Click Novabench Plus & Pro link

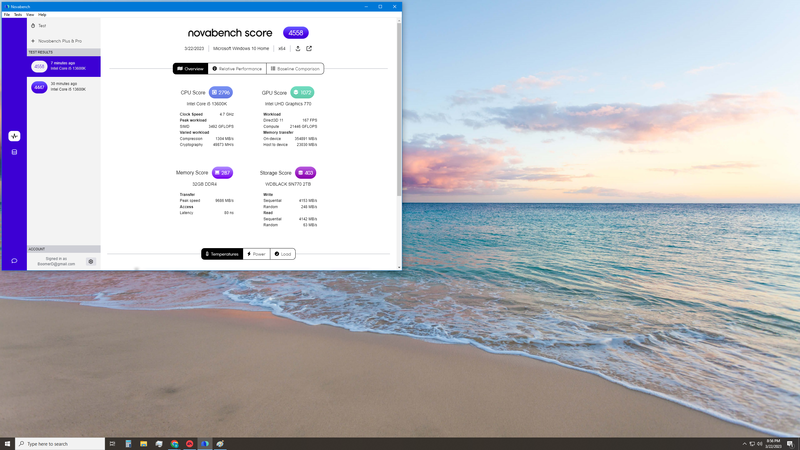point(60,41)
